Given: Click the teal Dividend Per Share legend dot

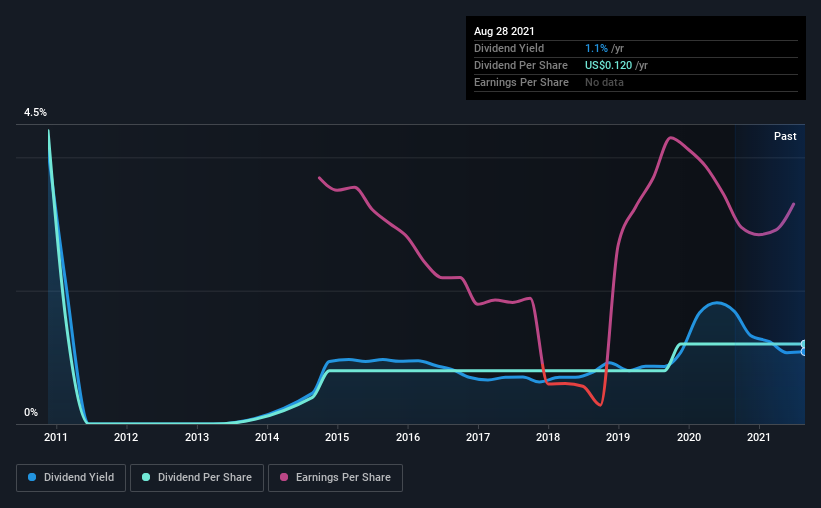Looking at the screenshot, I should [146, 477].
